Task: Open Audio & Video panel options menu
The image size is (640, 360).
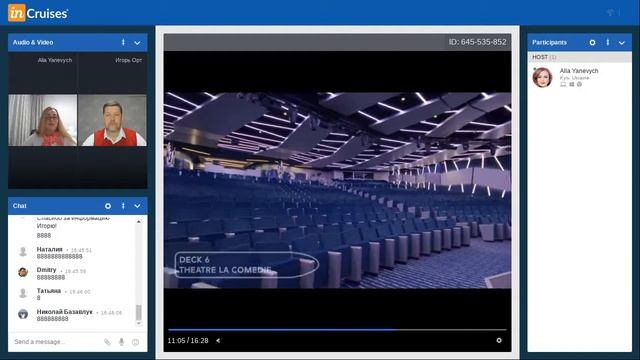Action: pyautogui.click(x=123, y=42)
